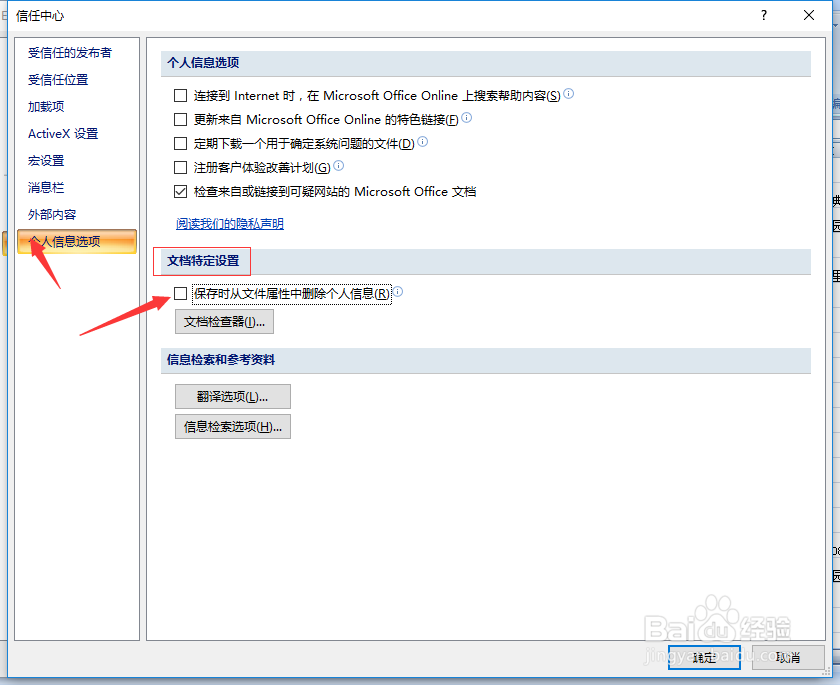Viewport: 840px width, 685px height.
Task: Open 信息检索选项 dialog
Action: [233, 426]
